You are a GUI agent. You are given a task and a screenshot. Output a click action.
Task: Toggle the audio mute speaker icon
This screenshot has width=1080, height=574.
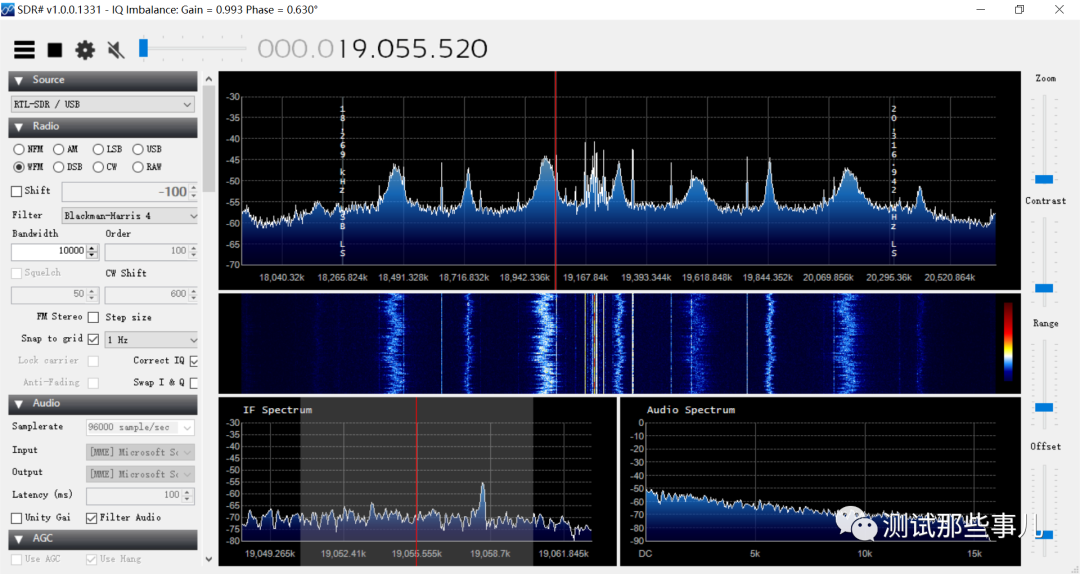click(116, 50)
